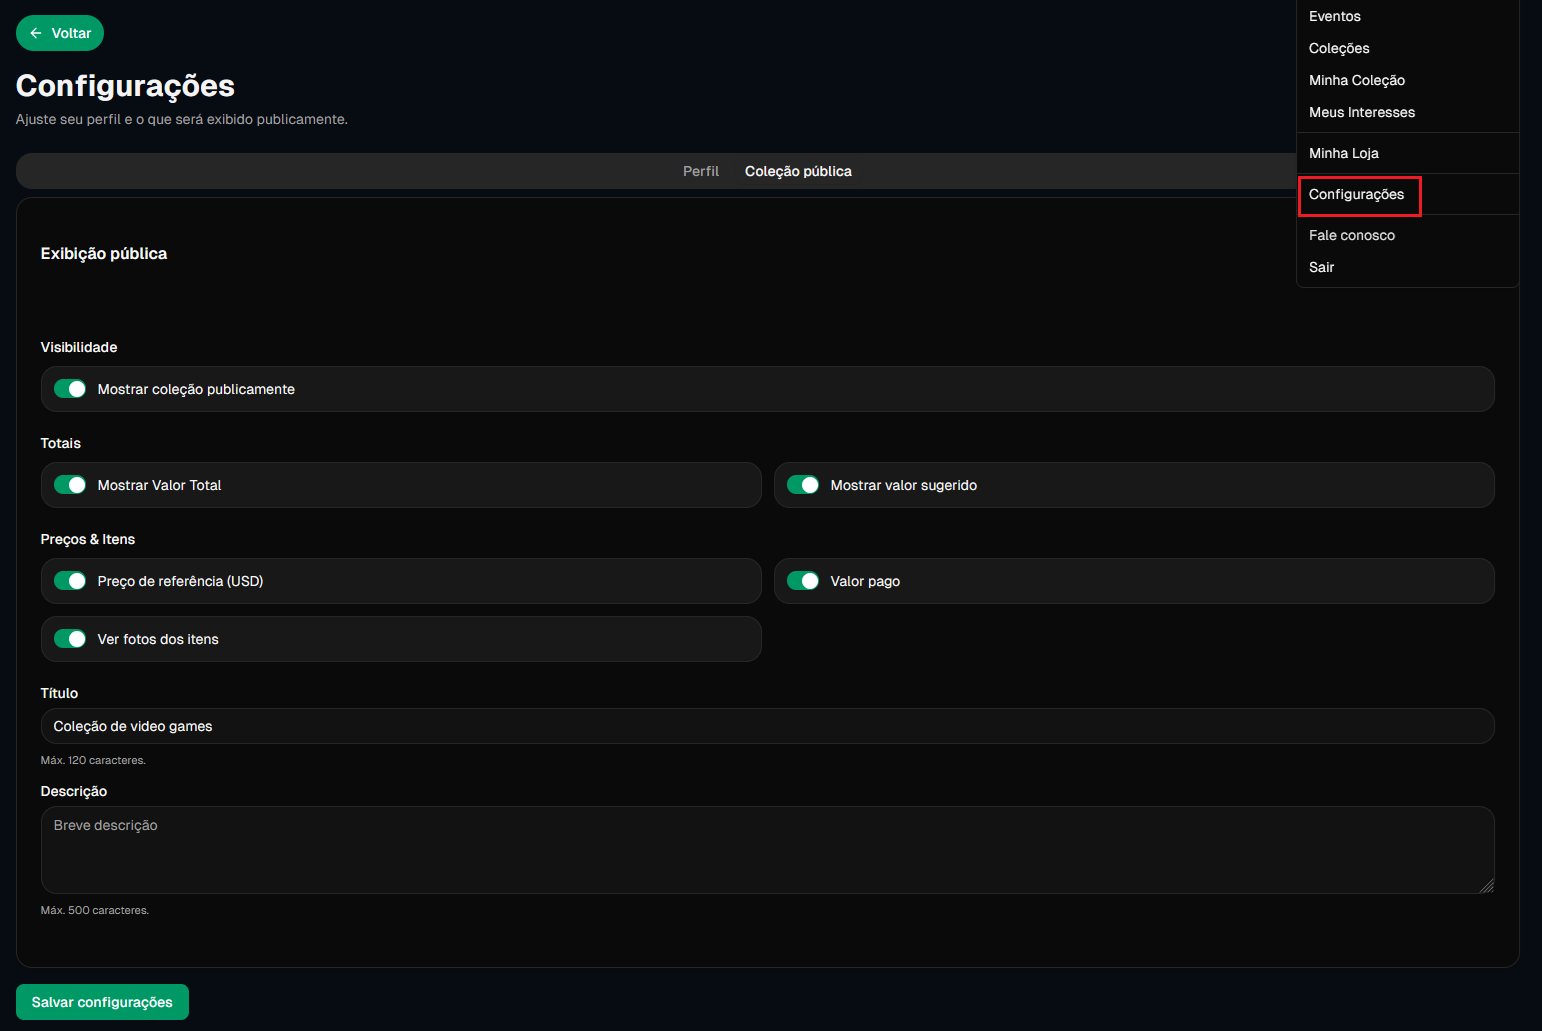Click Salvar configurações
The height and width of the screenshot is (1031, 1542).
point(101,1001)
